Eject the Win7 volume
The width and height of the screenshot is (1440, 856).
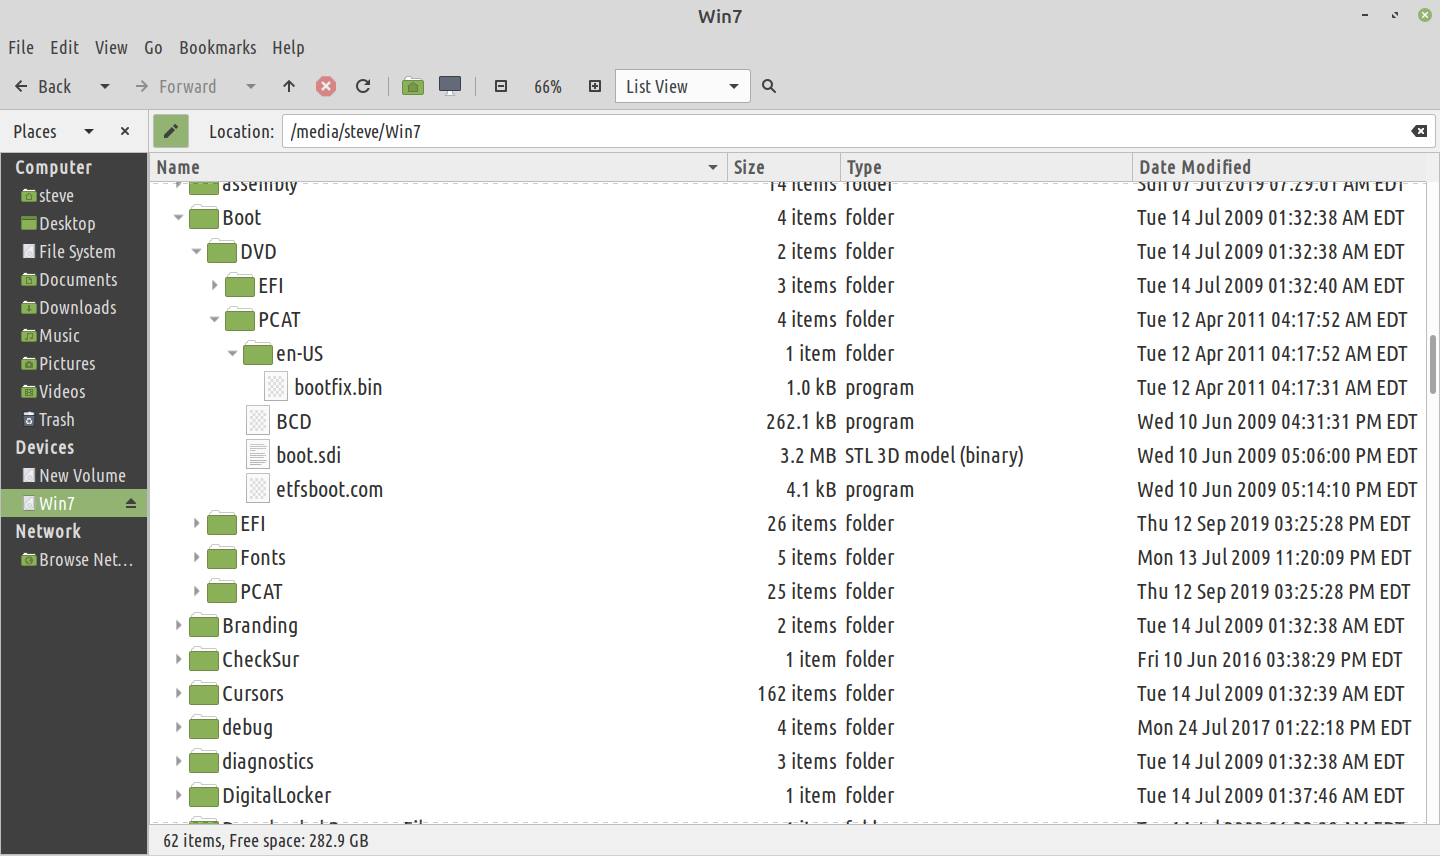[x=131, y=504]
